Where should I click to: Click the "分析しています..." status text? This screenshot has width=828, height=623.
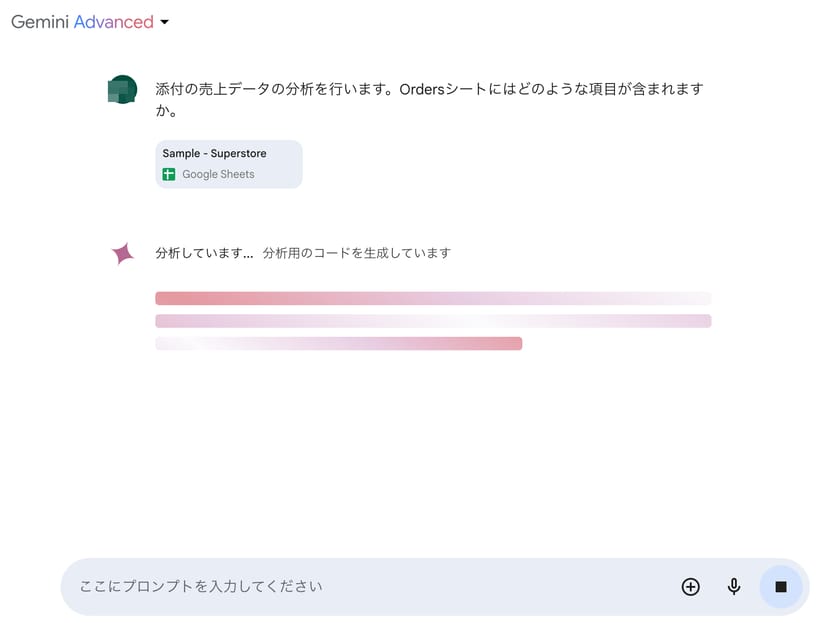204,253
